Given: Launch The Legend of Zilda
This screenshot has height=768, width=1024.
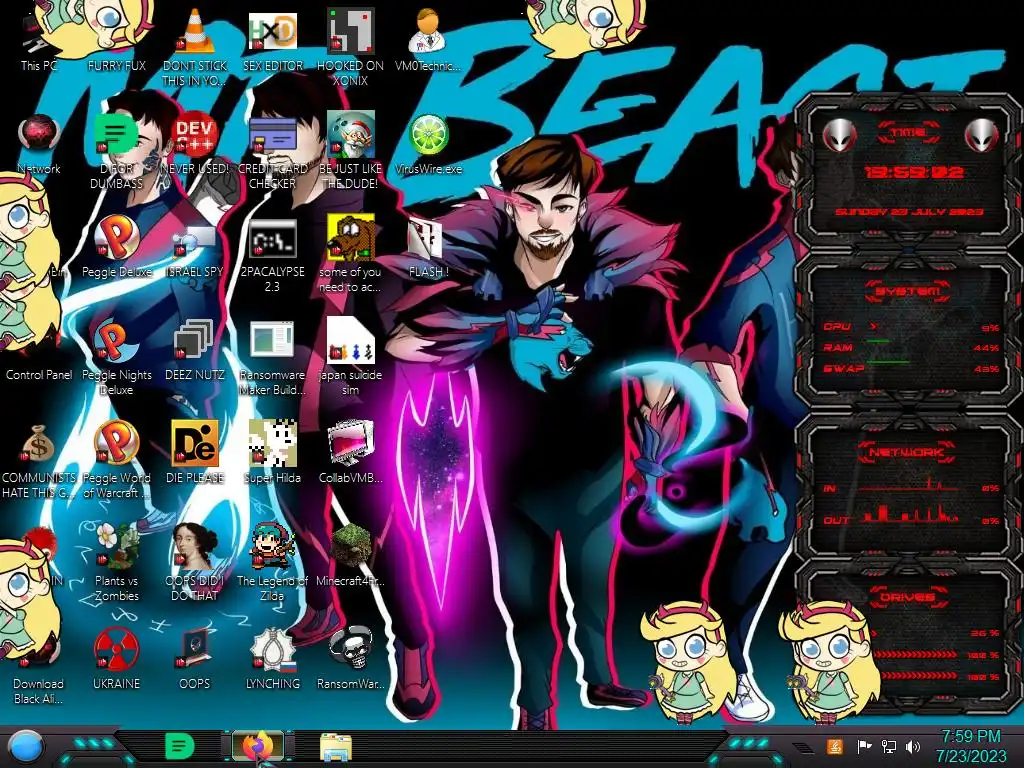Looking at the screenshot, I should tap(272, 546).
